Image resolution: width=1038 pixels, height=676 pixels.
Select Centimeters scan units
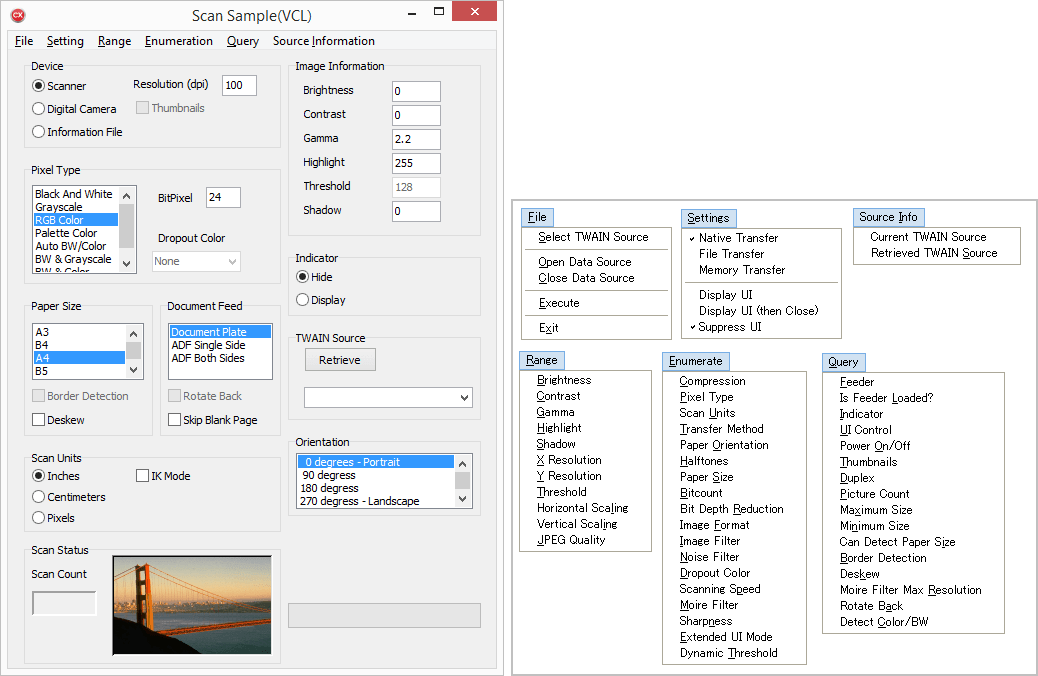[x=38, y=497]
